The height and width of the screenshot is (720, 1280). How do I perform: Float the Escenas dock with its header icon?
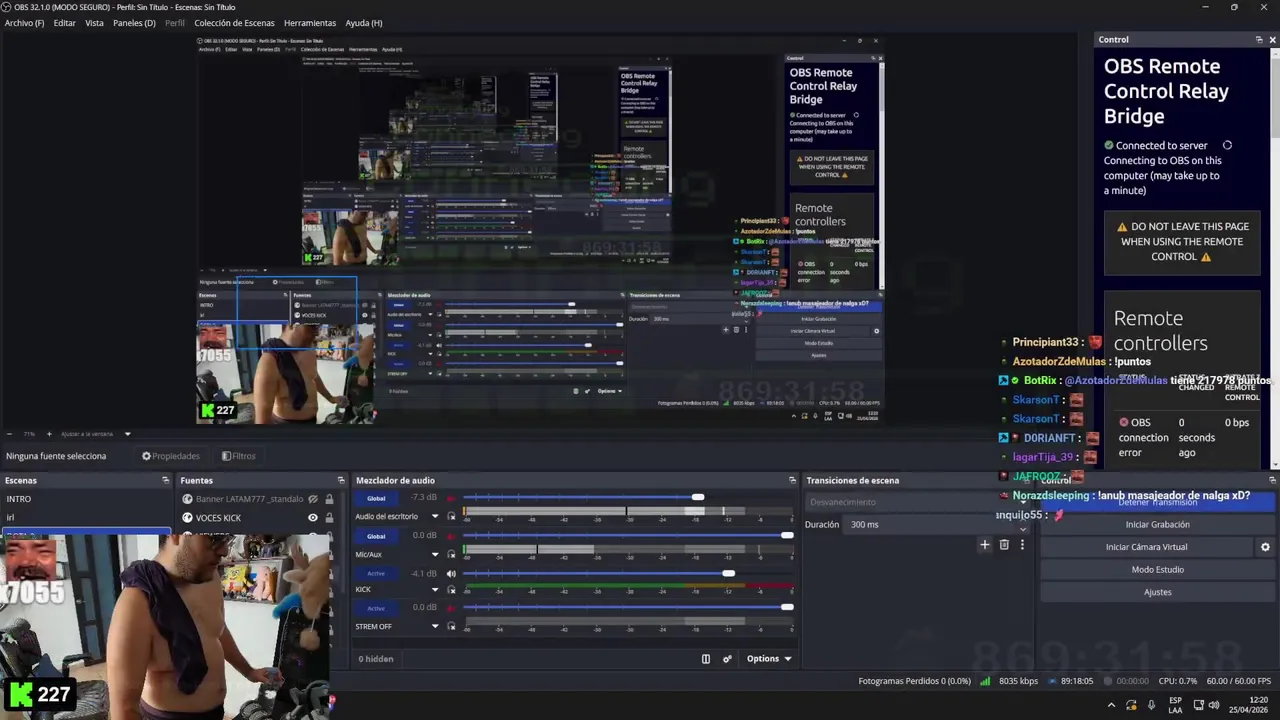[x=166, y=480]
